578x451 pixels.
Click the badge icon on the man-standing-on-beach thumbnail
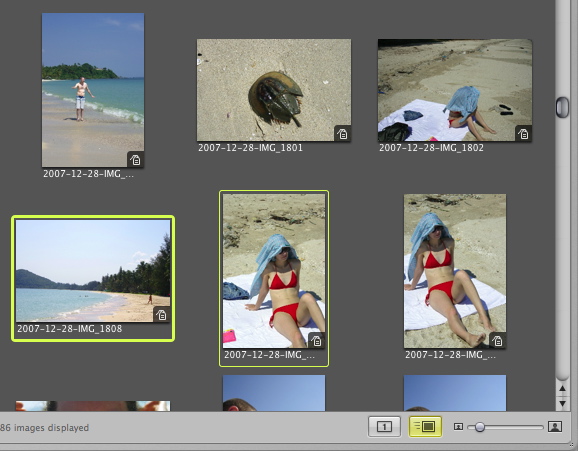(135, 160)
